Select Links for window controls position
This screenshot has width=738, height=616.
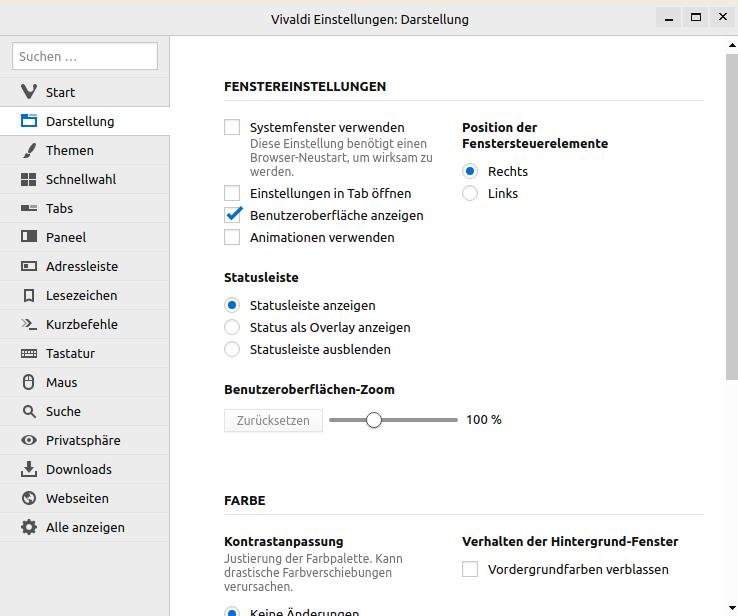click(x=470, y=193)
